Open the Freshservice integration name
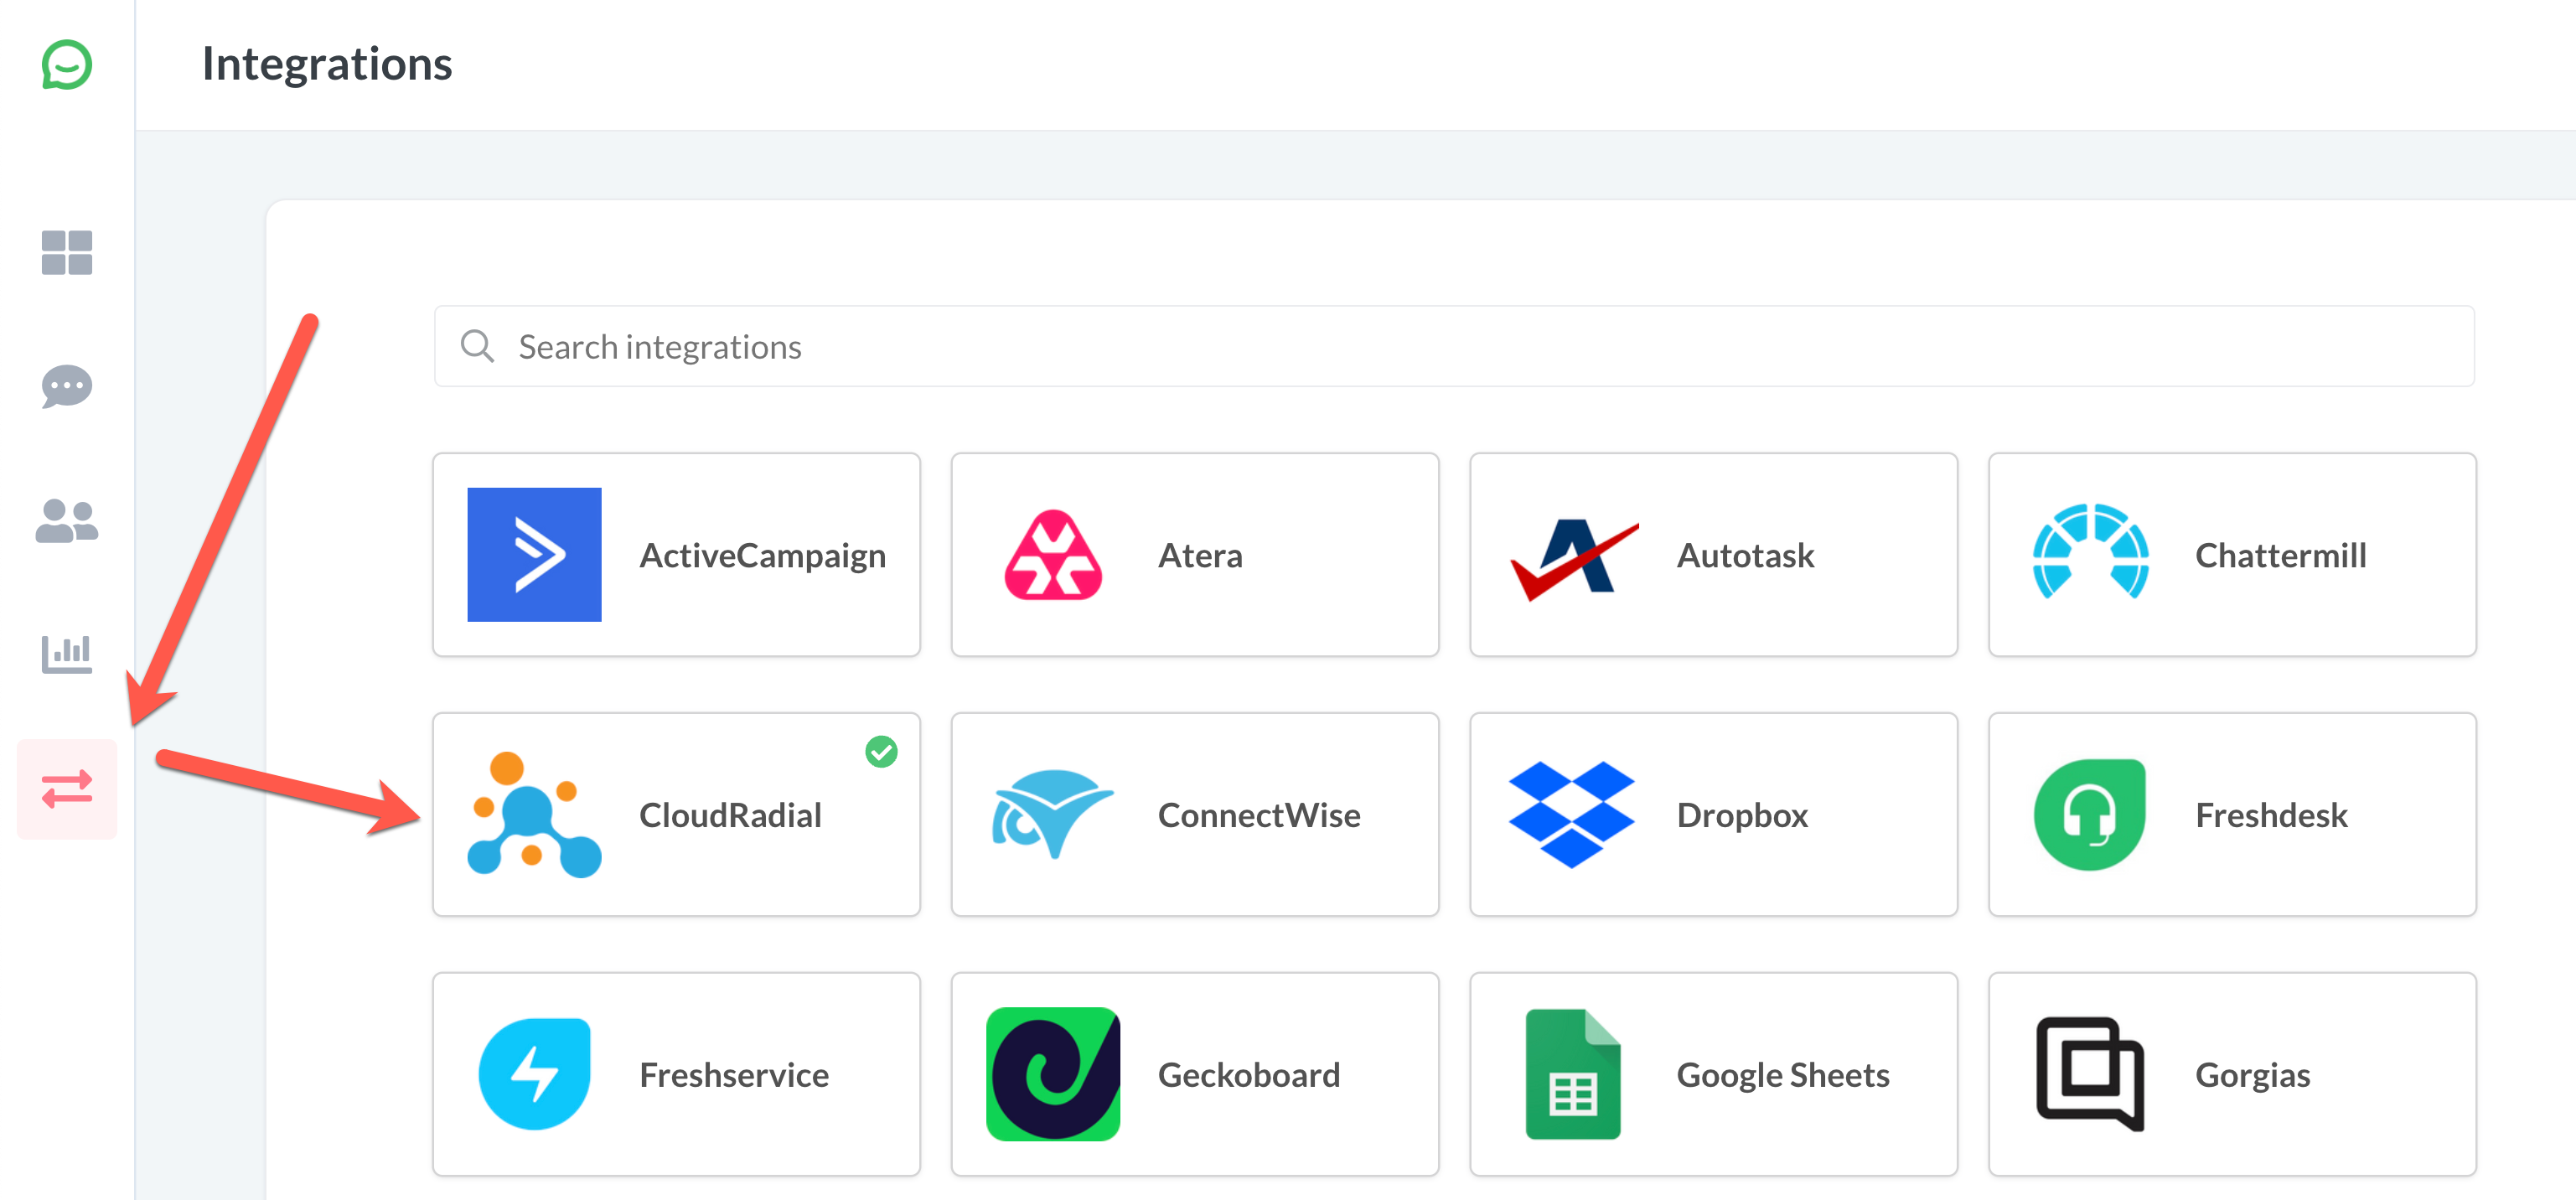The height and width of the screenshot is (1200, 2576). click(x=734, y=1074)
